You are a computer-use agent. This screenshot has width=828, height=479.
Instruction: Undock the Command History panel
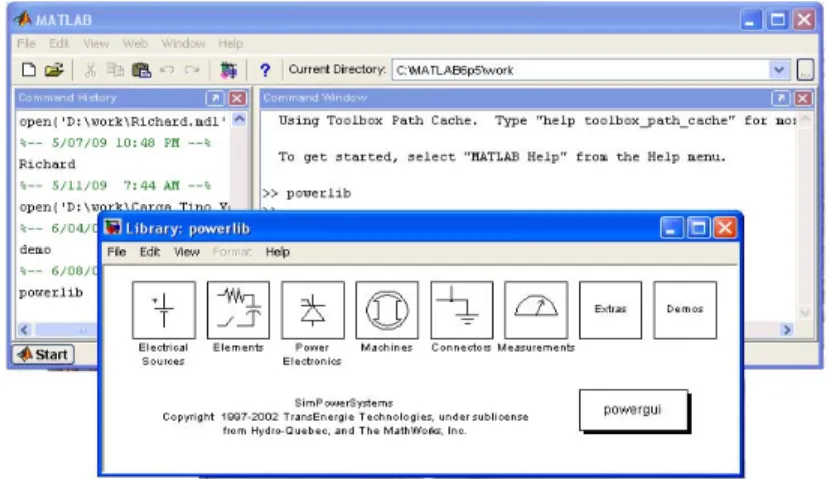click(x=214, y=98)
